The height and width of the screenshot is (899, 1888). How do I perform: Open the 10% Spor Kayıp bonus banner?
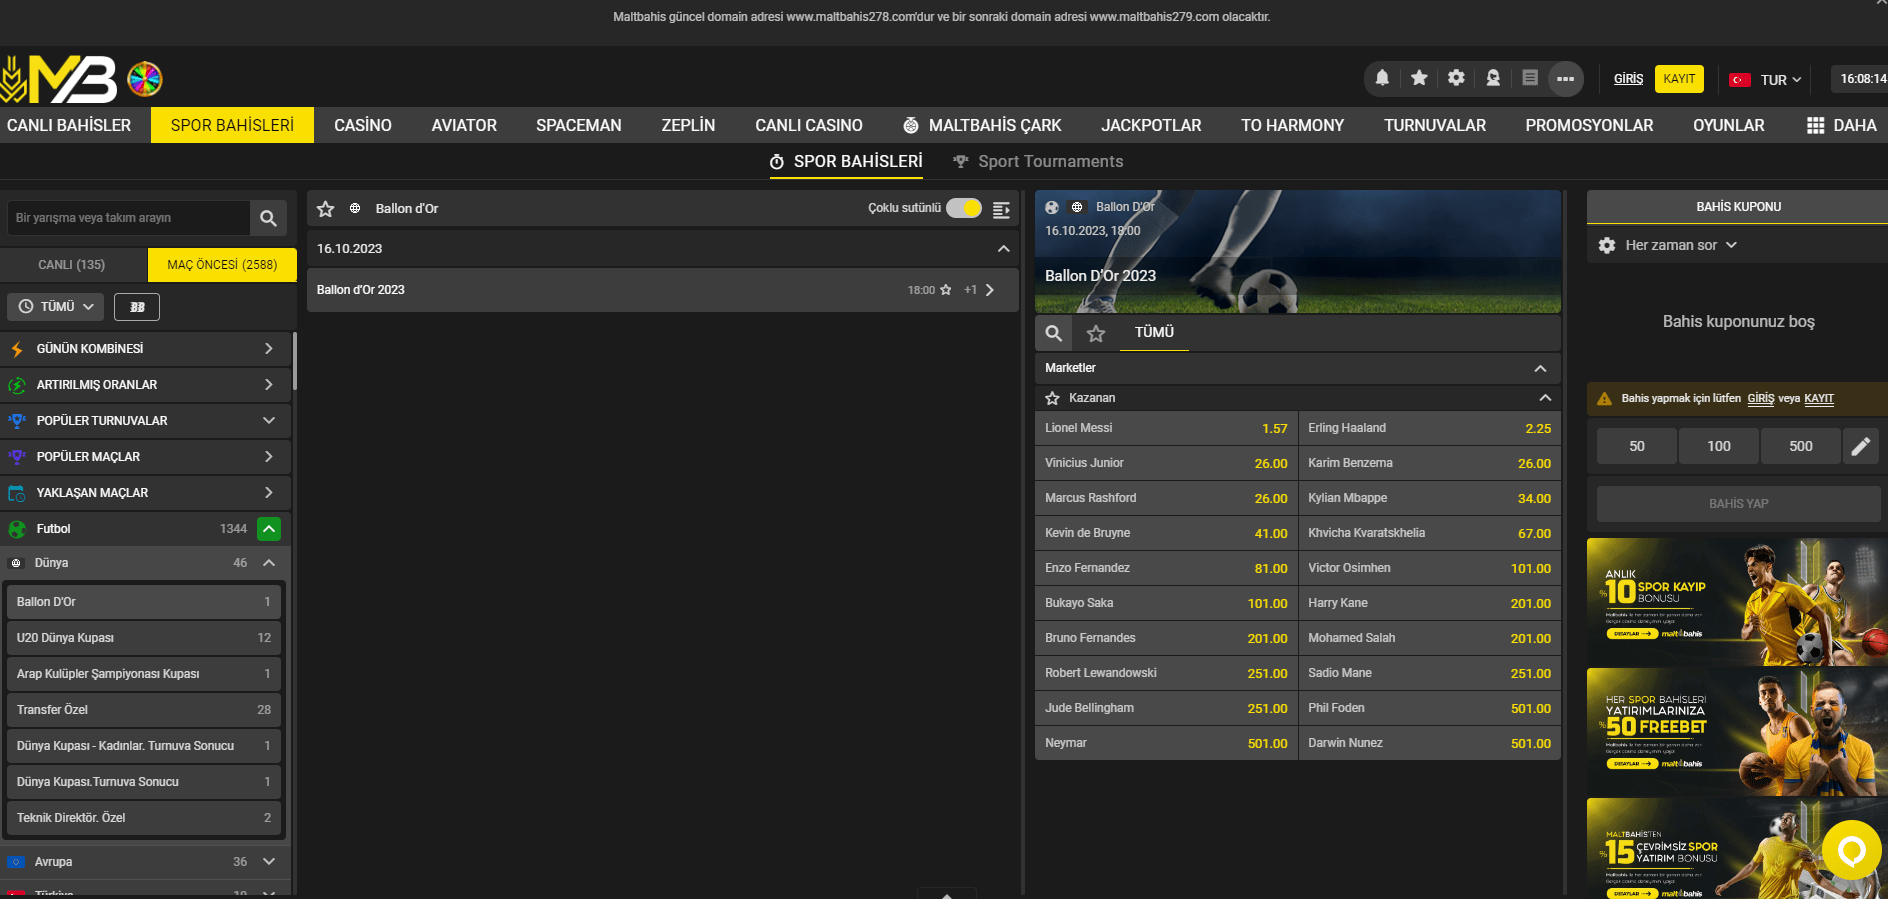coord(1737,602)
